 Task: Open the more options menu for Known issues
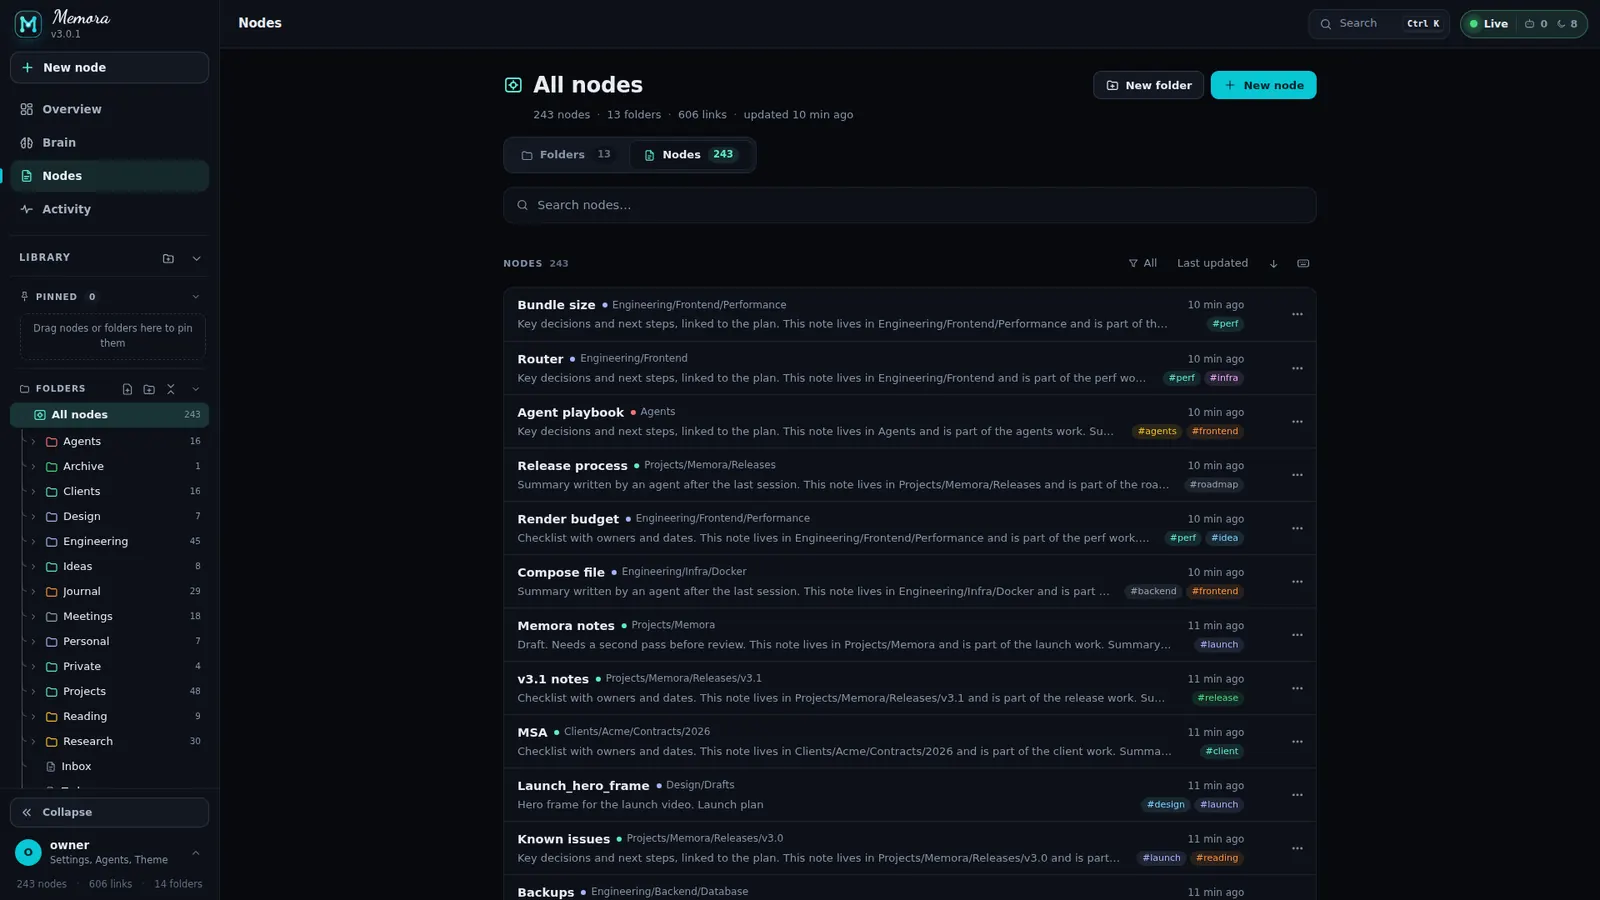[x=1297, y=848]
